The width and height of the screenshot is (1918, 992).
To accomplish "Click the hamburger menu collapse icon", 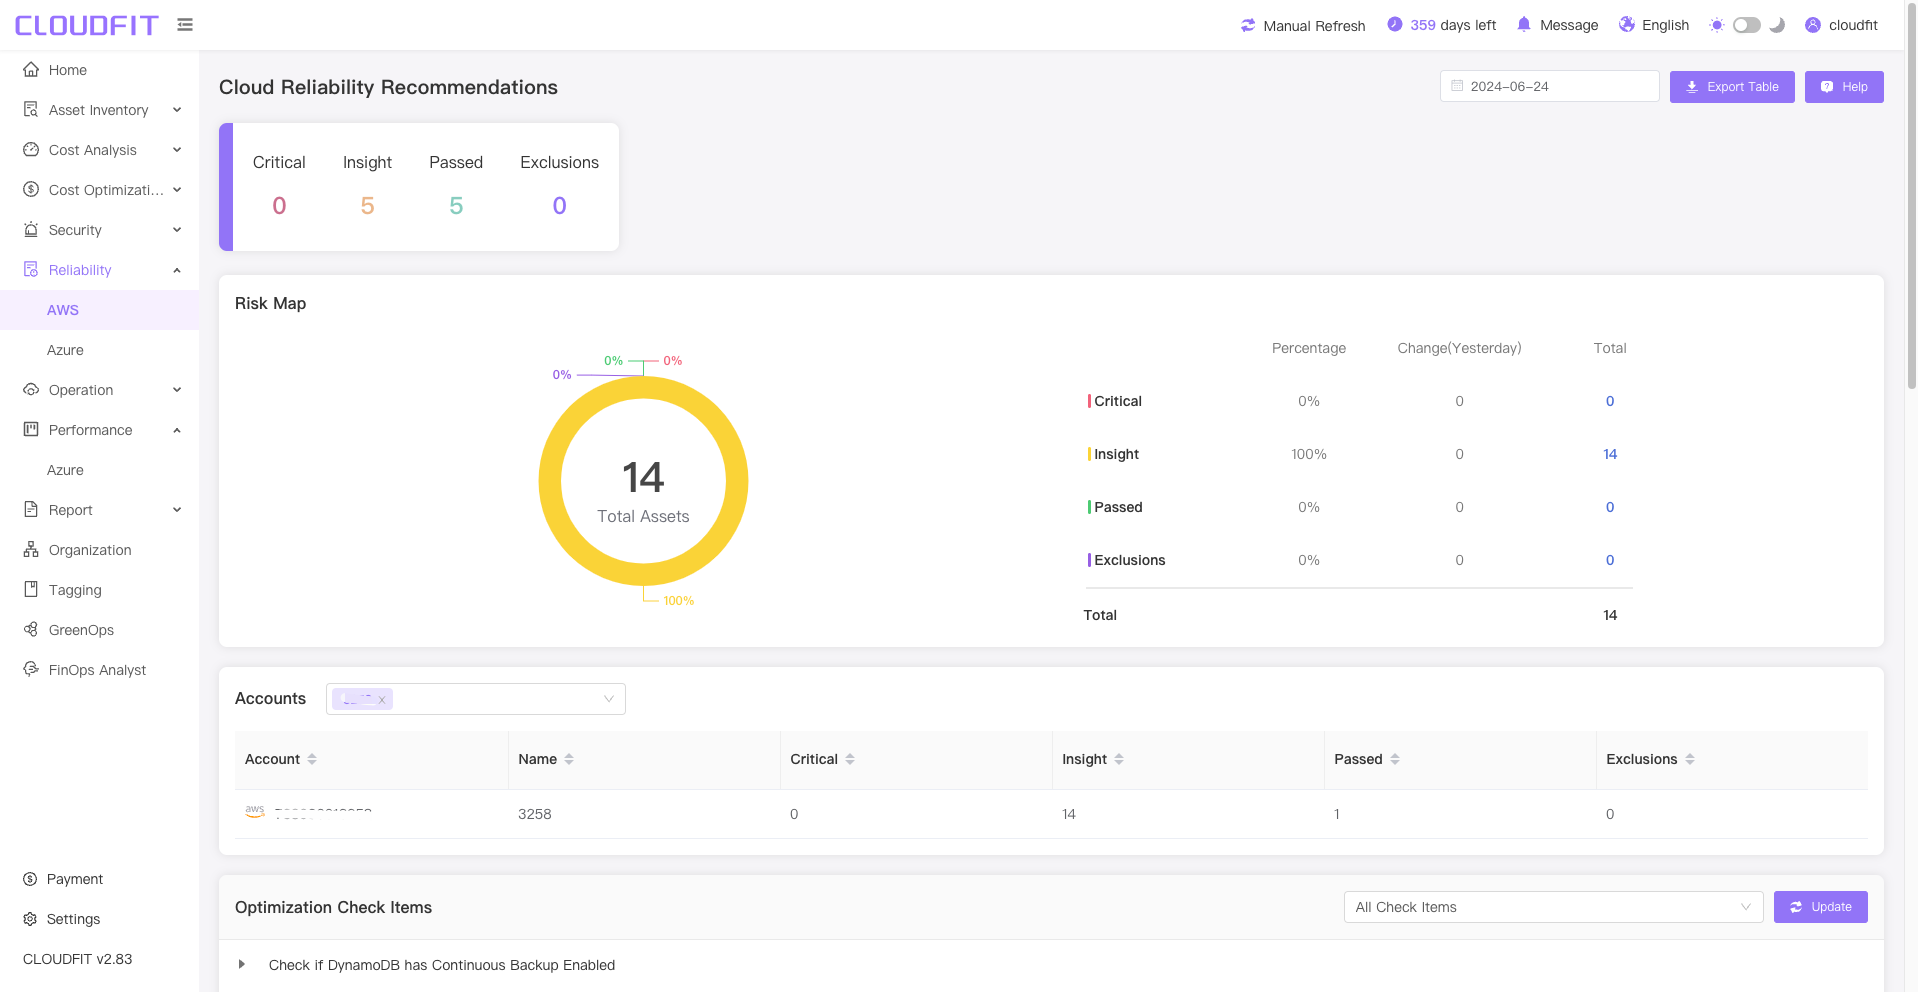I will tap(185, 25).
